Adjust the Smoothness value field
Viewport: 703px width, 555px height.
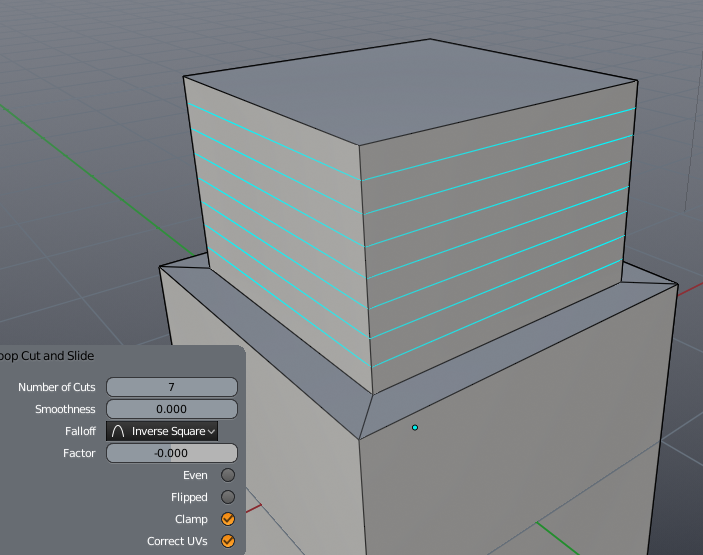point(172,409)
